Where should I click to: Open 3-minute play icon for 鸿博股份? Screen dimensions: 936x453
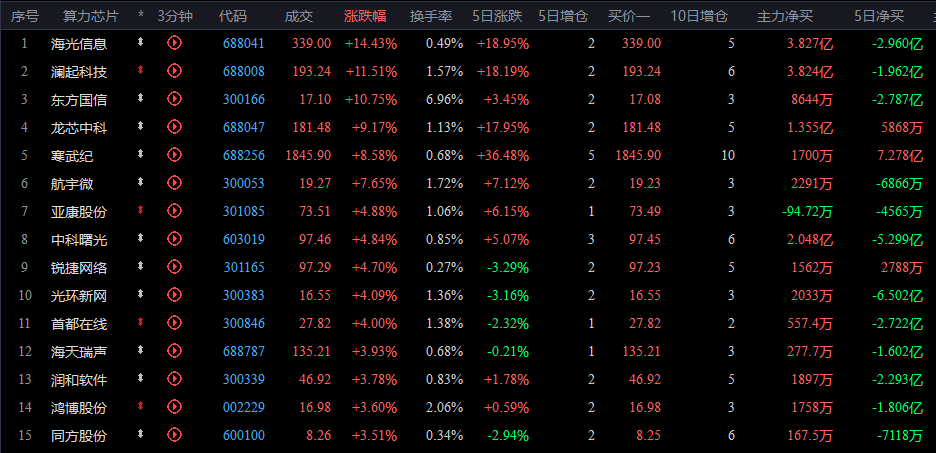click(x=174, y=407)
